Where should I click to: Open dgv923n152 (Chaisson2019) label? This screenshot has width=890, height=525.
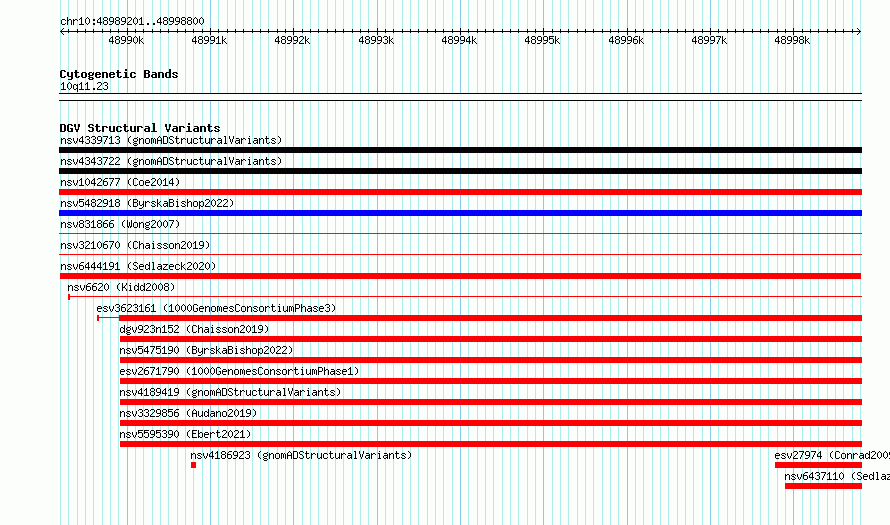point(194,329)
